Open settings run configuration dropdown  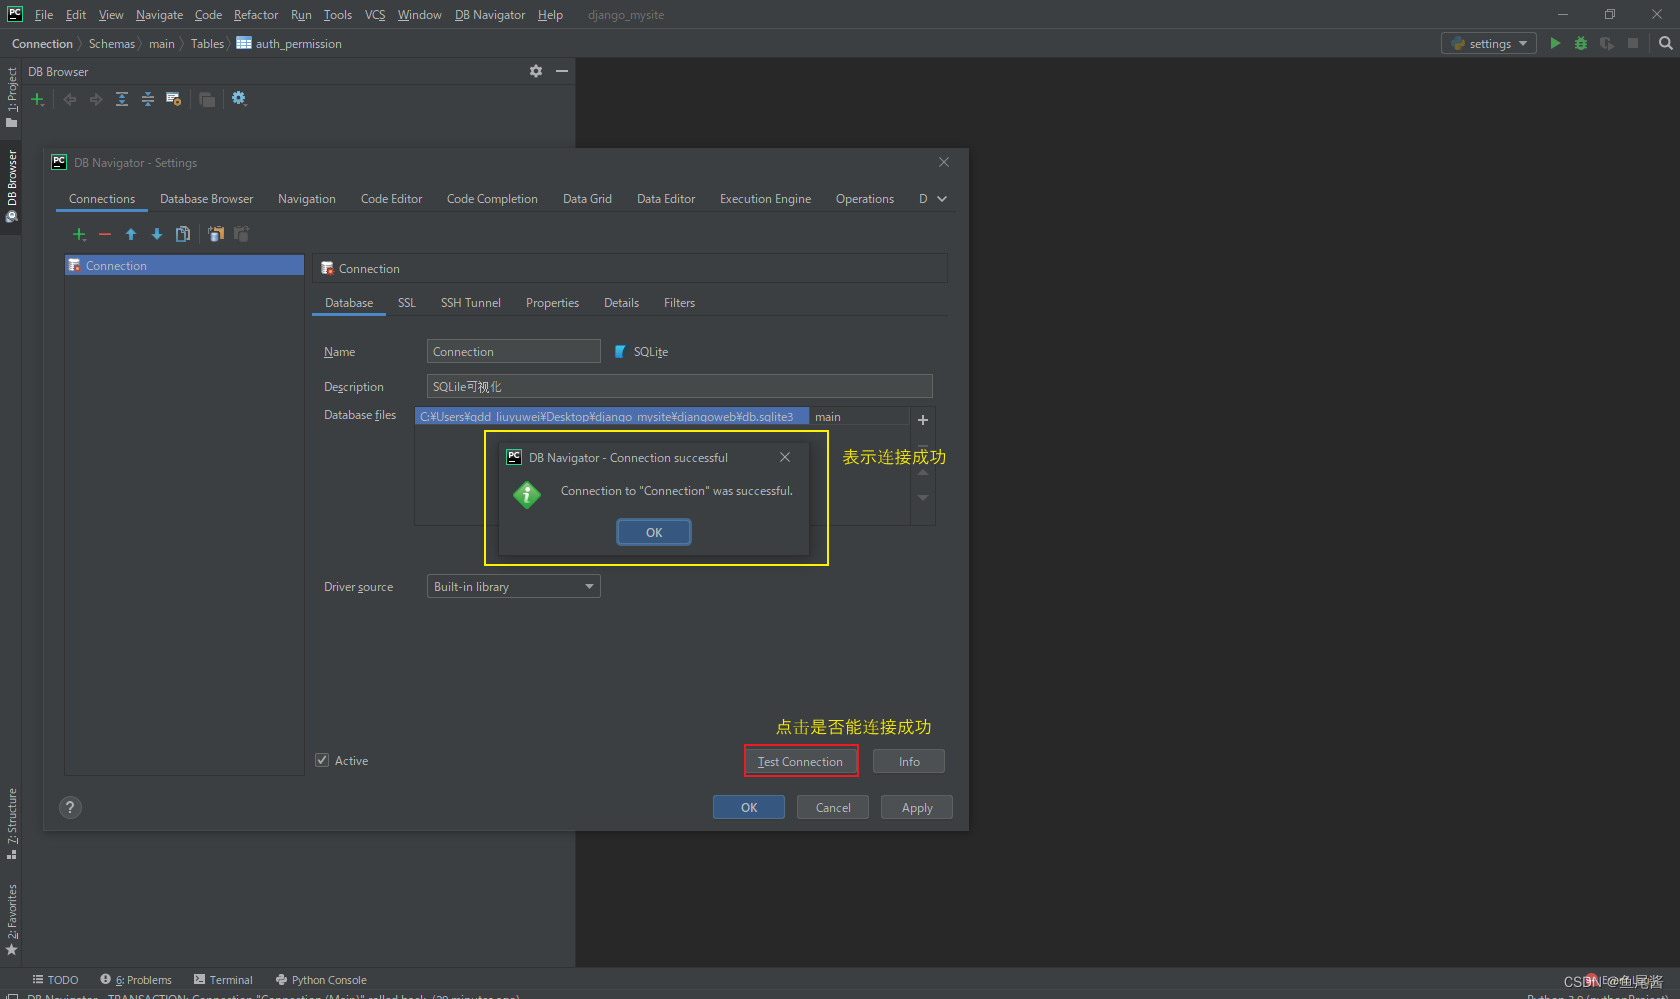[x=1489, y=43]
